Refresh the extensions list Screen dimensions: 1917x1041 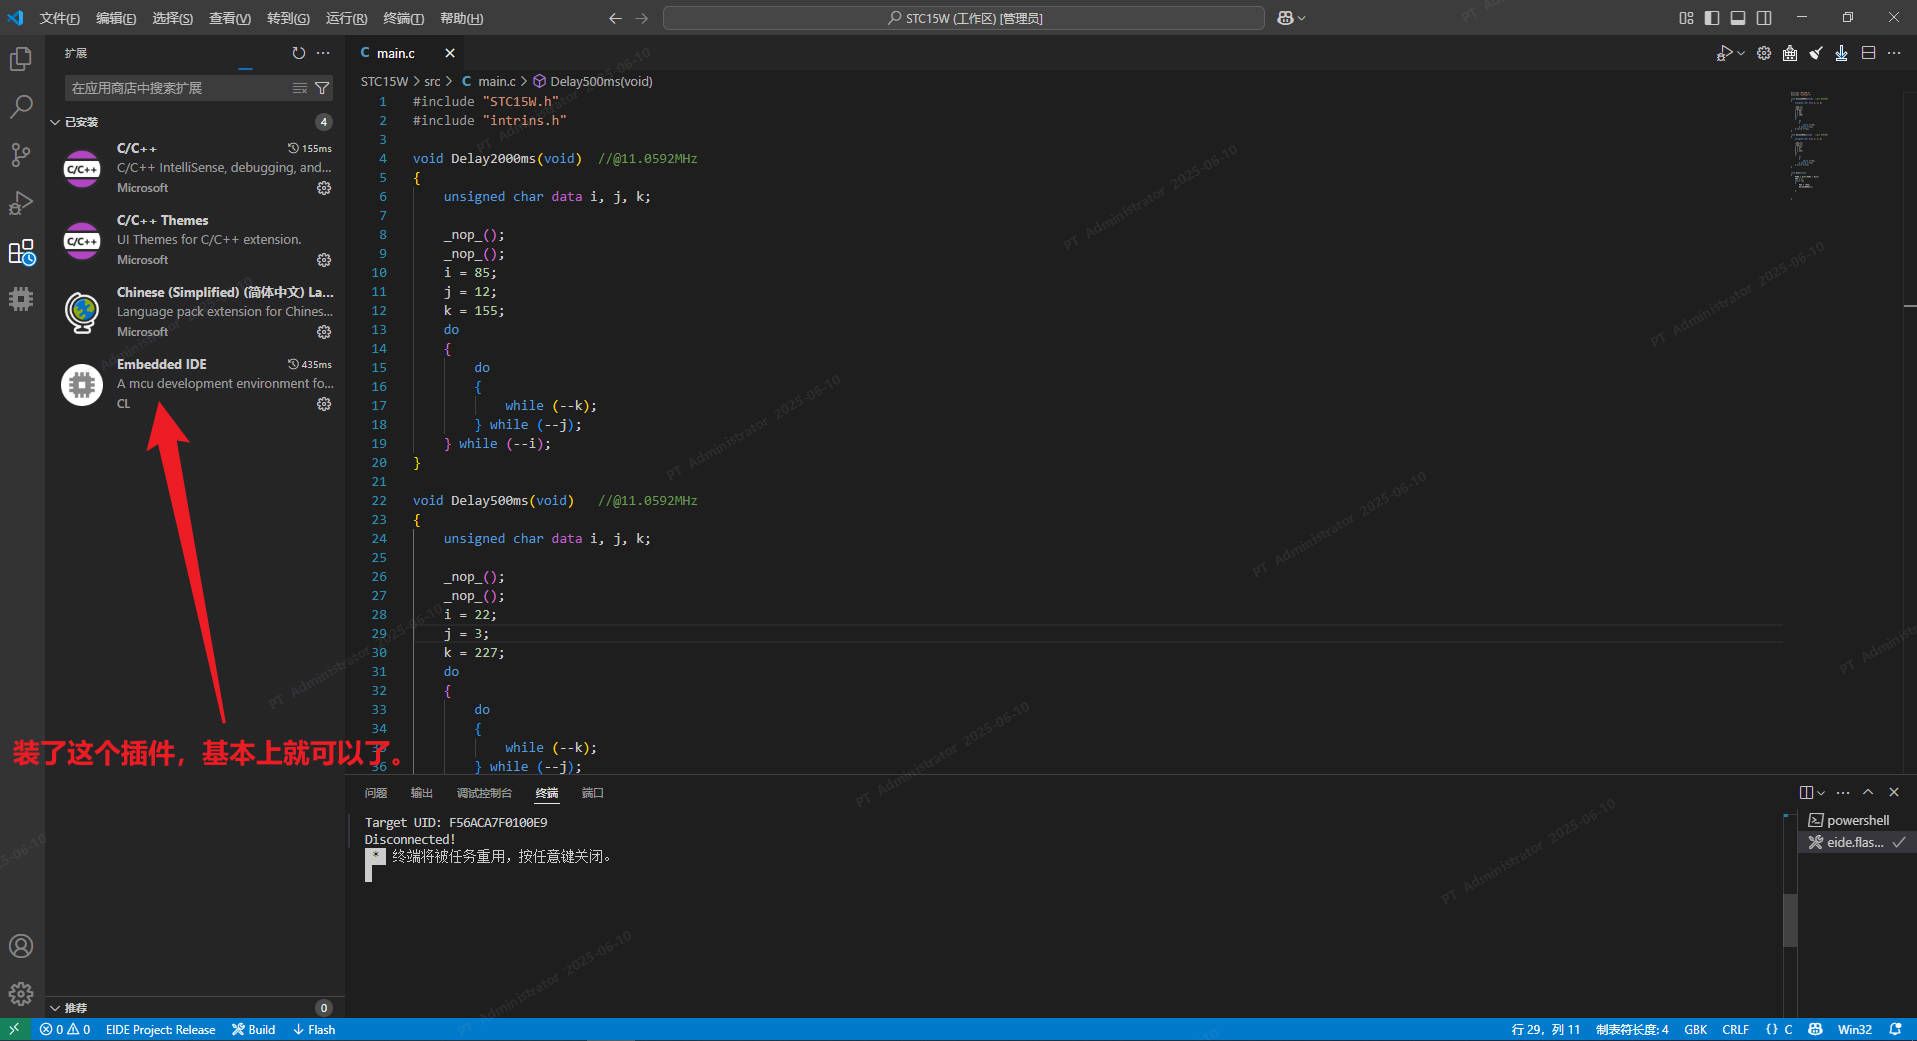click(x=298, y=53)
